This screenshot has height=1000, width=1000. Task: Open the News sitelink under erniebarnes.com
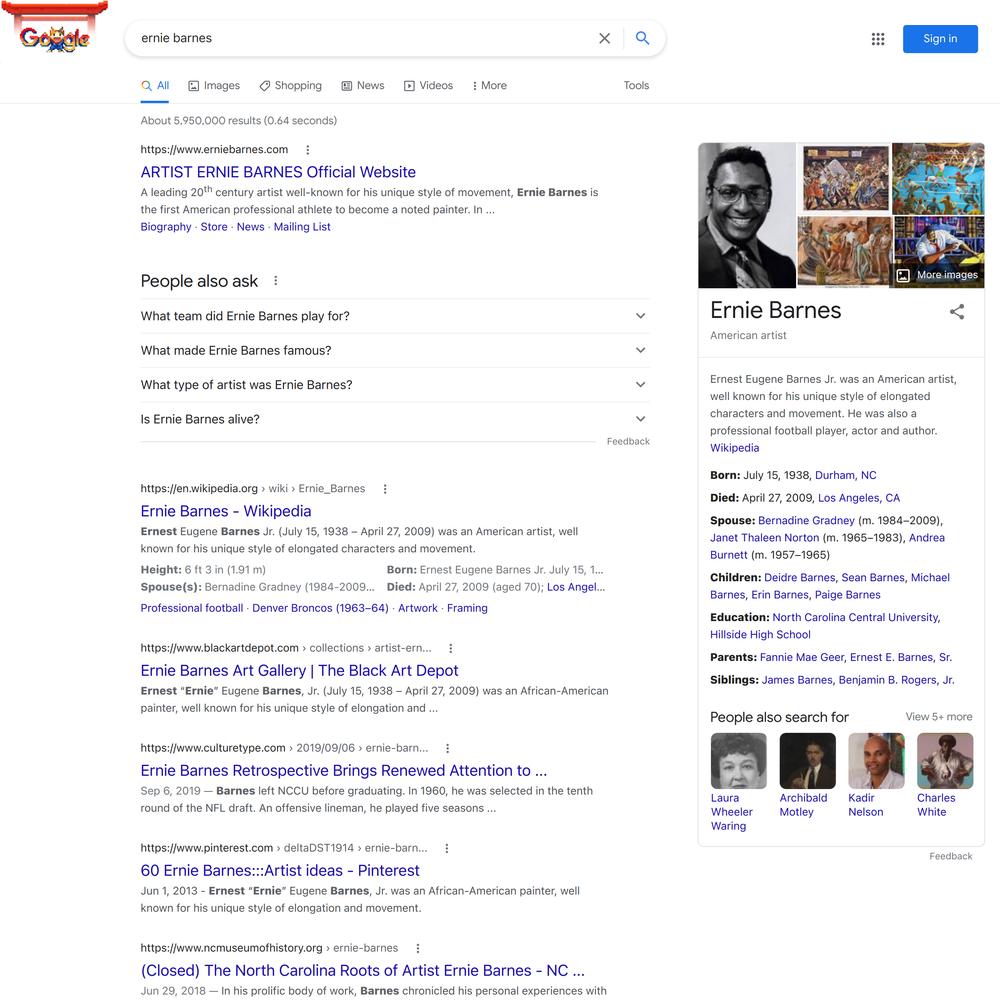coord(251,227)
